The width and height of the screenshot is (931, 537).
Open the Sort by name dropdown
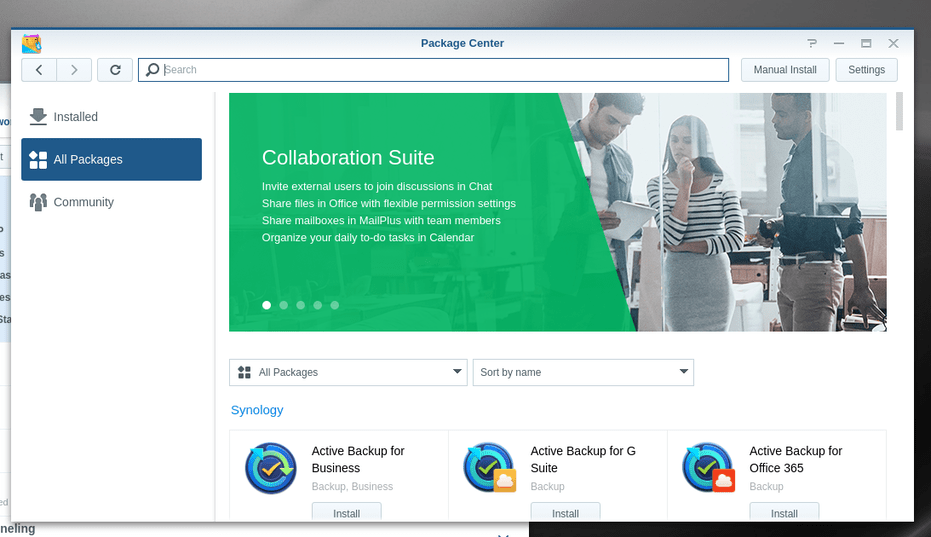[x=583, y=372]
